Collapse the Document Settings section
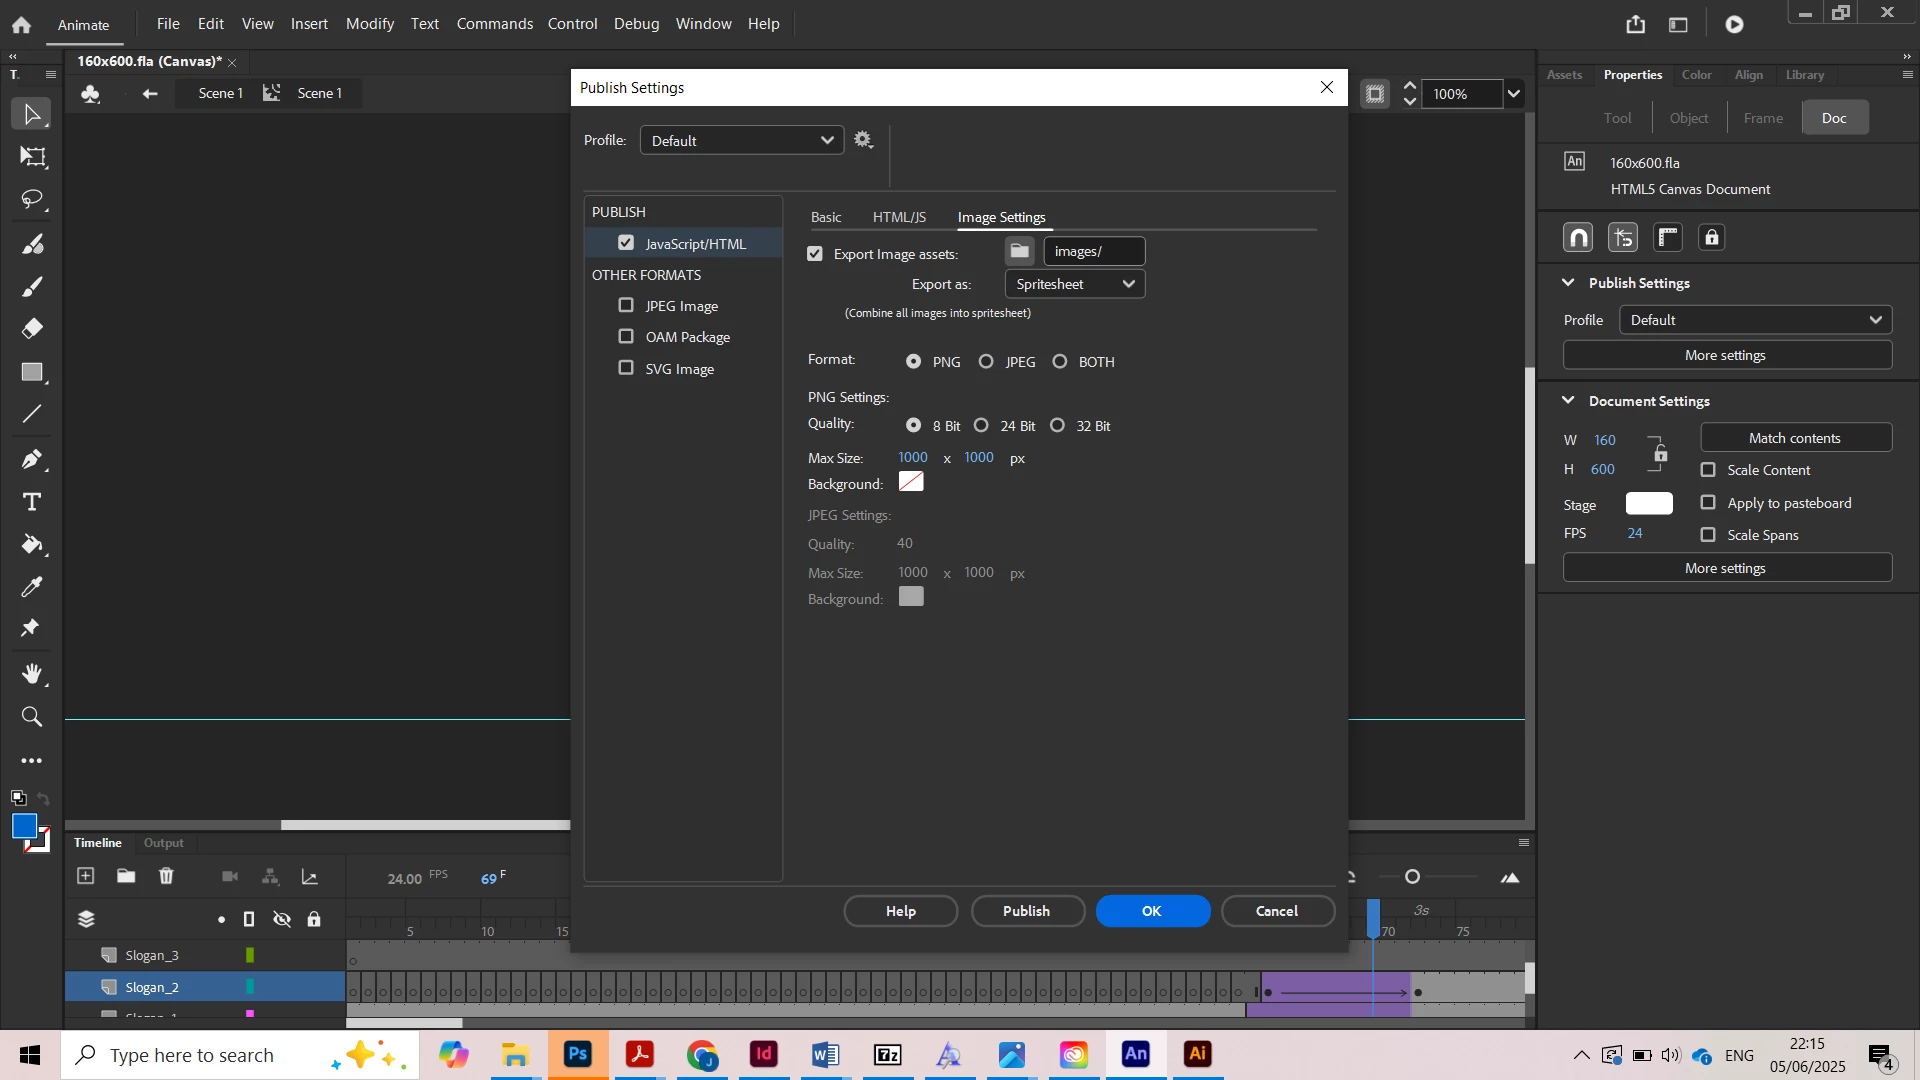 [1568, 401]
